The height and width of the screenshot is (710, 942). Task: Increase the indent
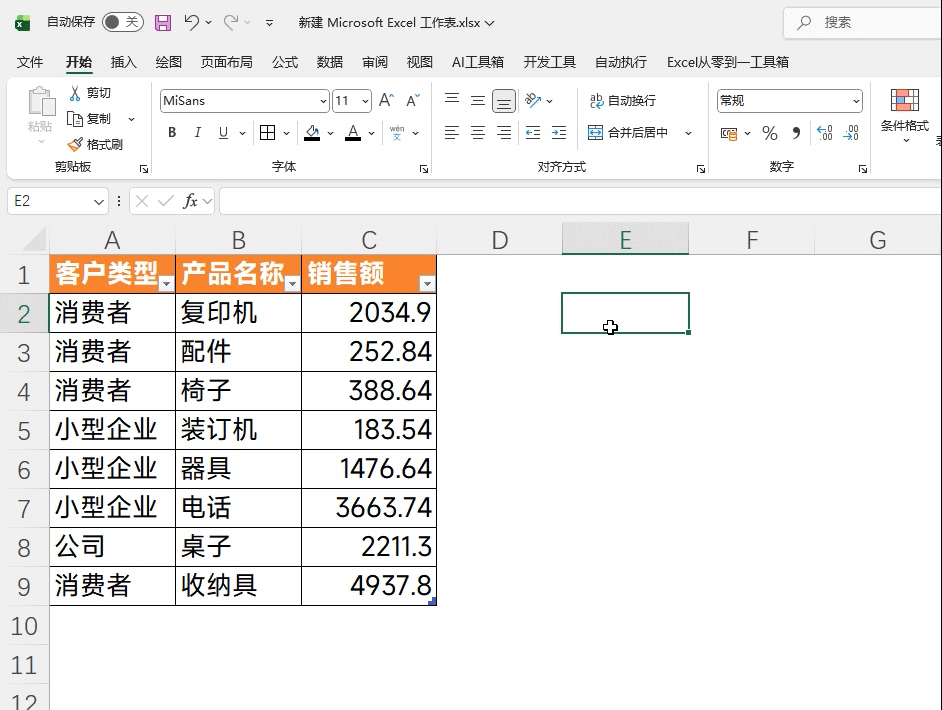click(x=559, y=133)
